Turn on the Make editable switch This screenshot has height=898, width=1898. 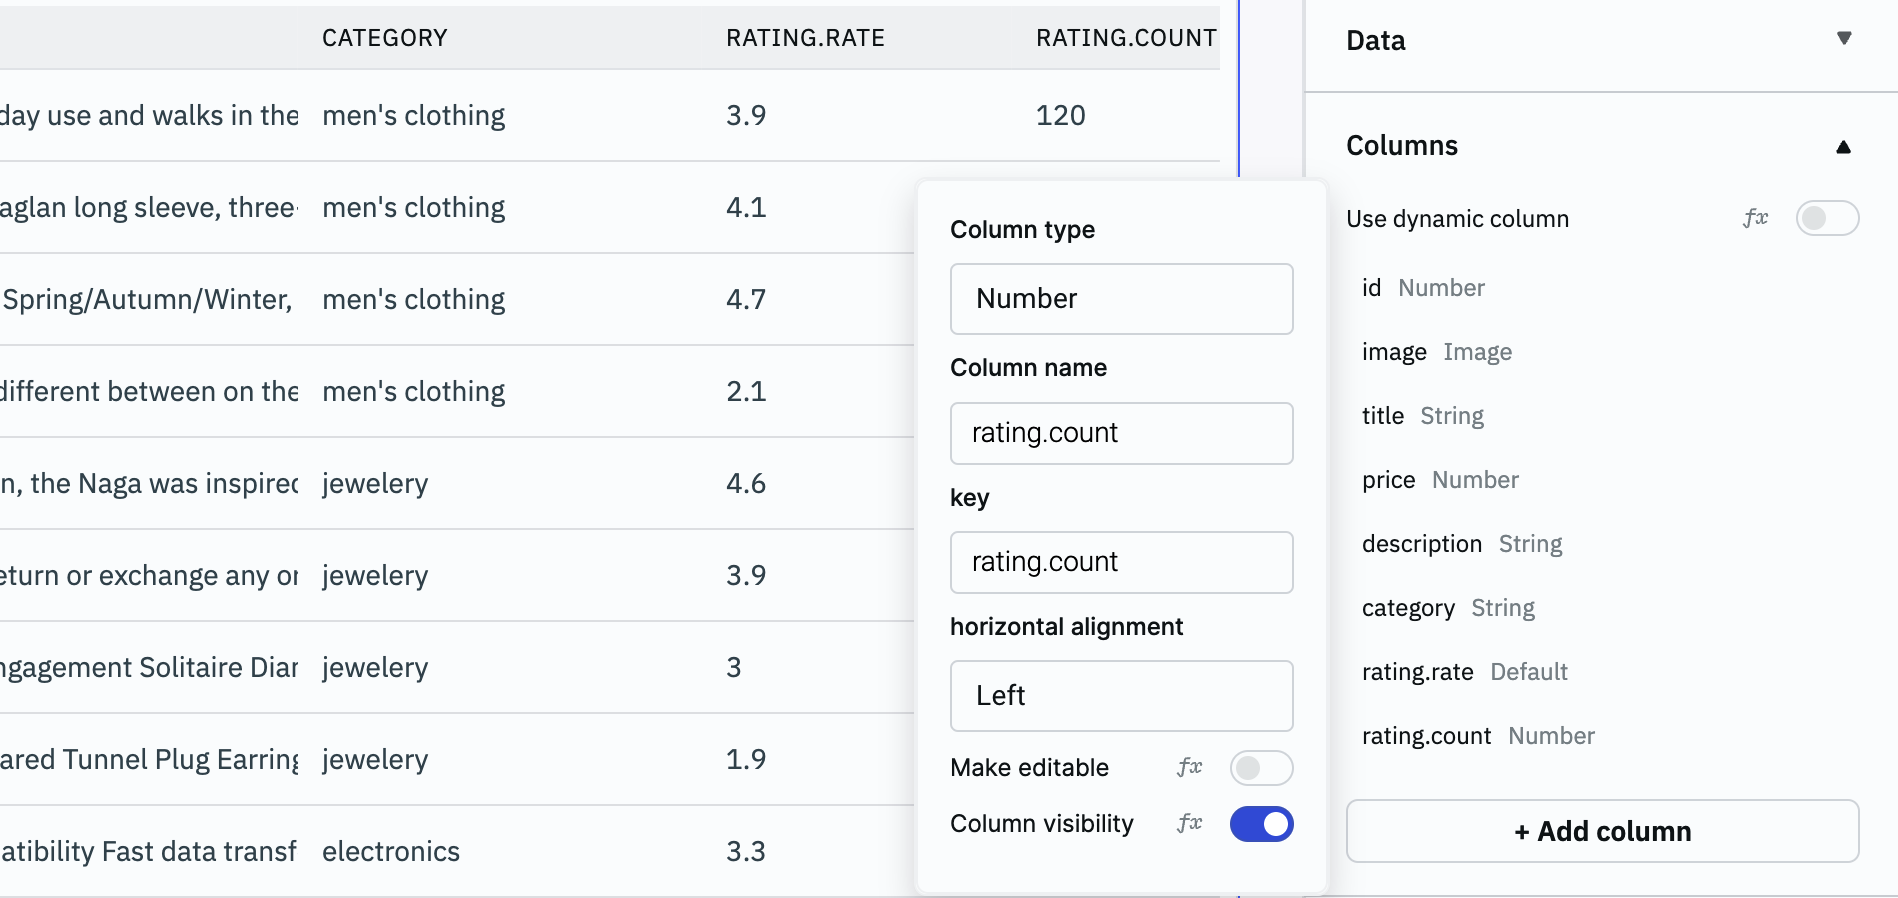tap(1261, 768)
